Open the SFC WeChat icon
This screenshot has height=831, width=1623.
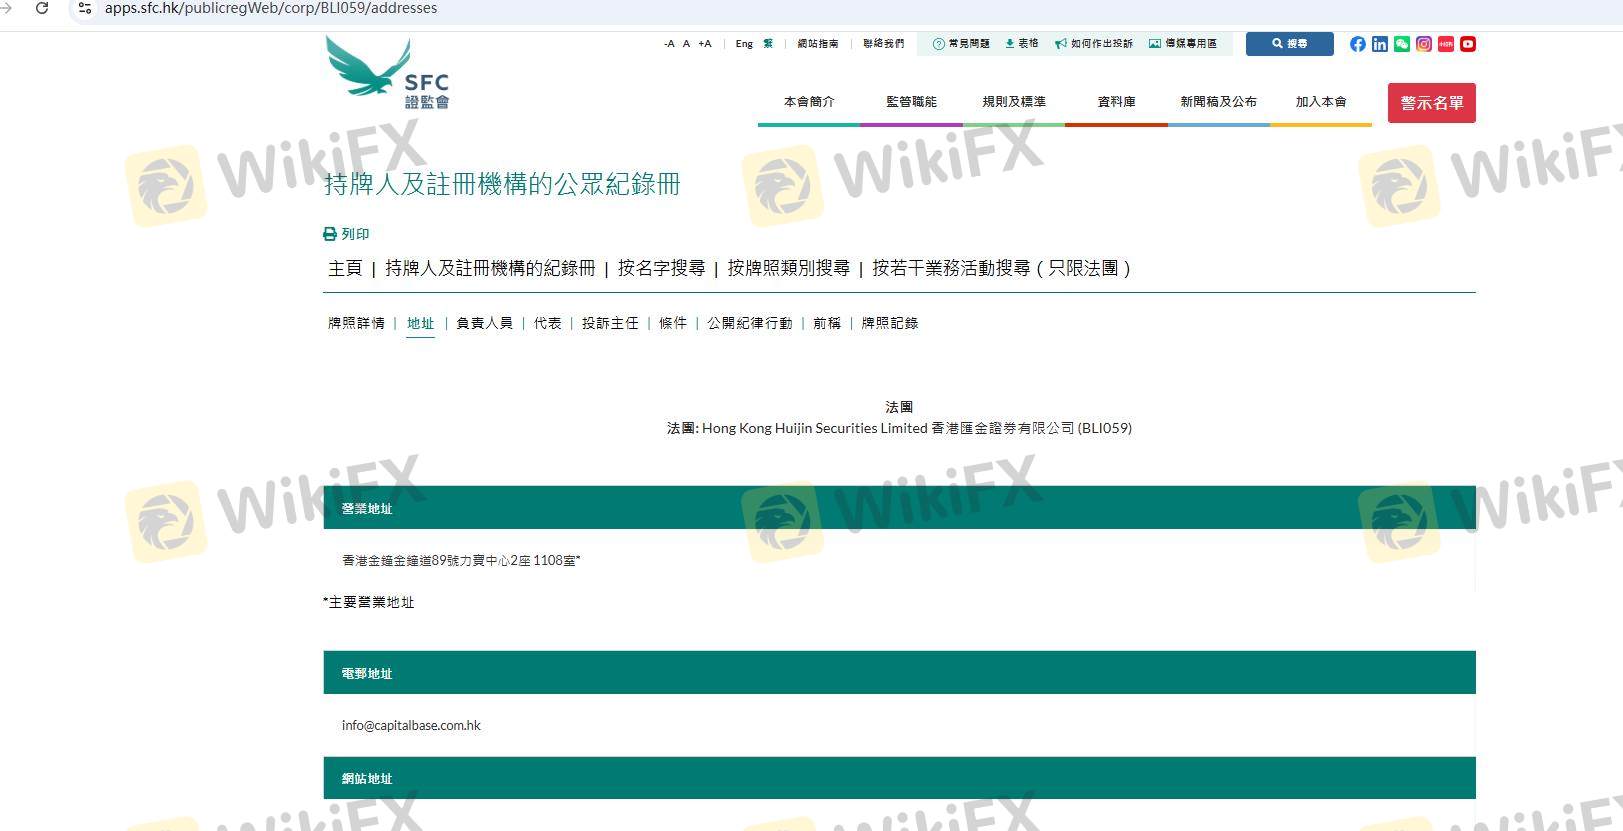click(1402, 44)
